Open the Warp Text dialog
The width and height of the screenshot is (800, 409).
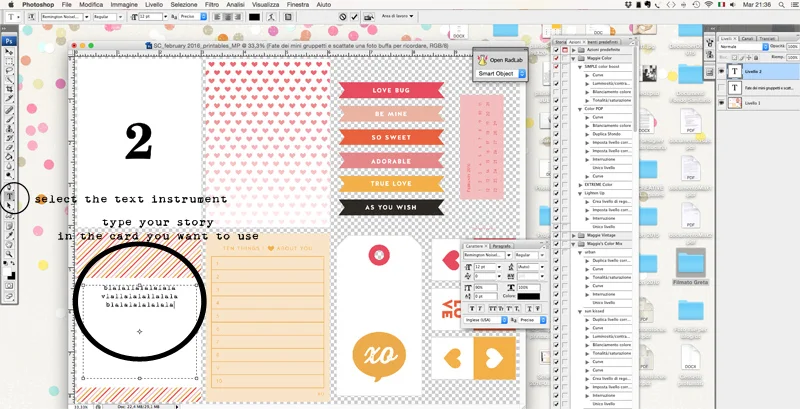(x=271, y=17)
